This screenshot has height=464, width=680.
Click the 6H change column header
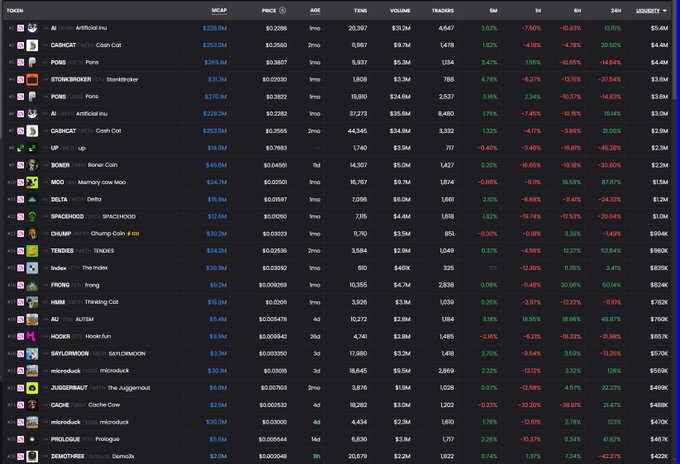(x=577, y=10)
